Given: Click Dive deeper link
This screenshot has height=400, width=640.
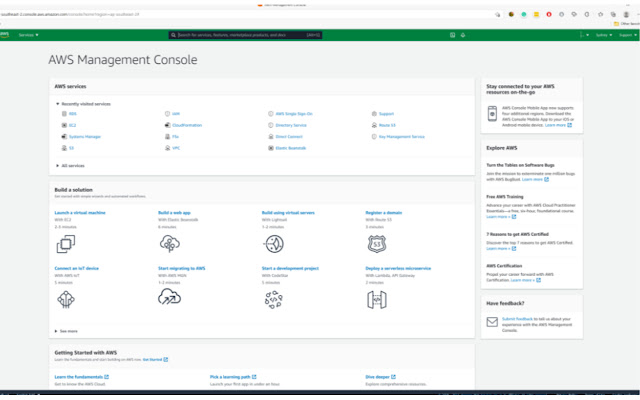Looking at the screenshot, I should pos(380,377).
